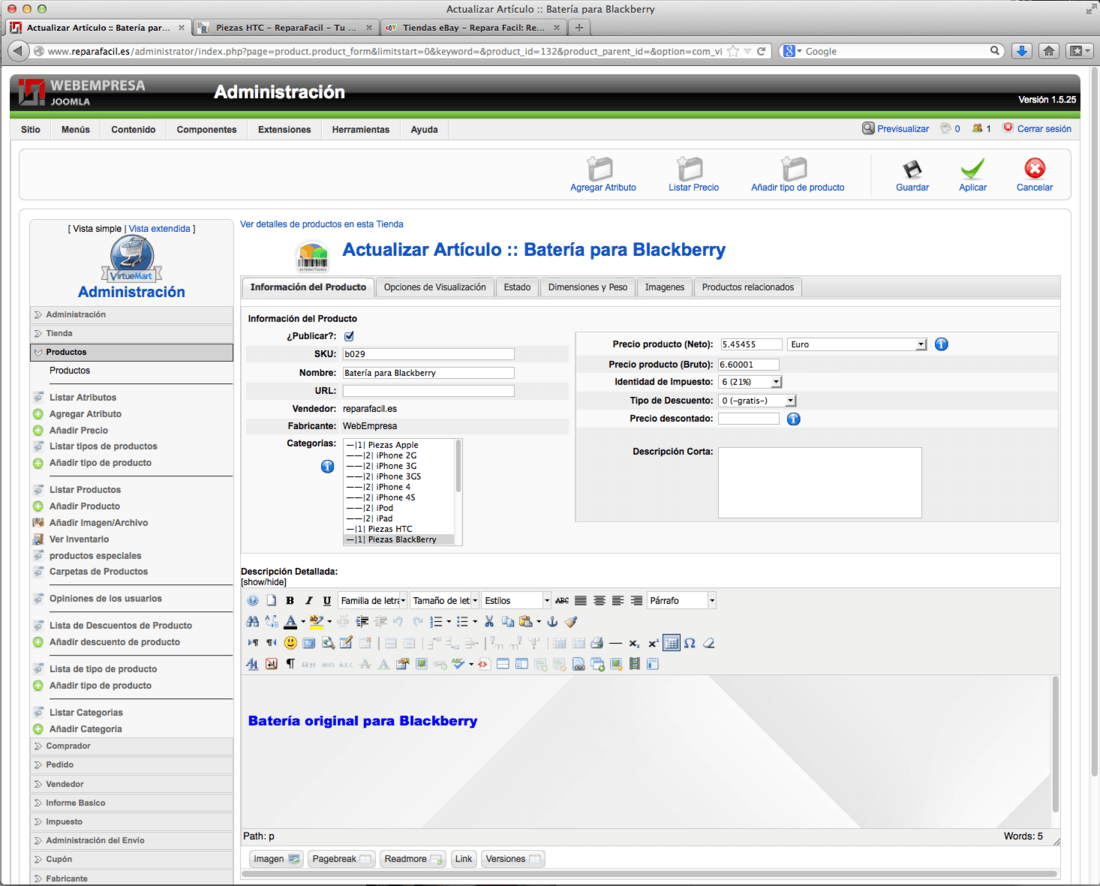
Task: Click the editor Print icon
Action: (596, 643)
